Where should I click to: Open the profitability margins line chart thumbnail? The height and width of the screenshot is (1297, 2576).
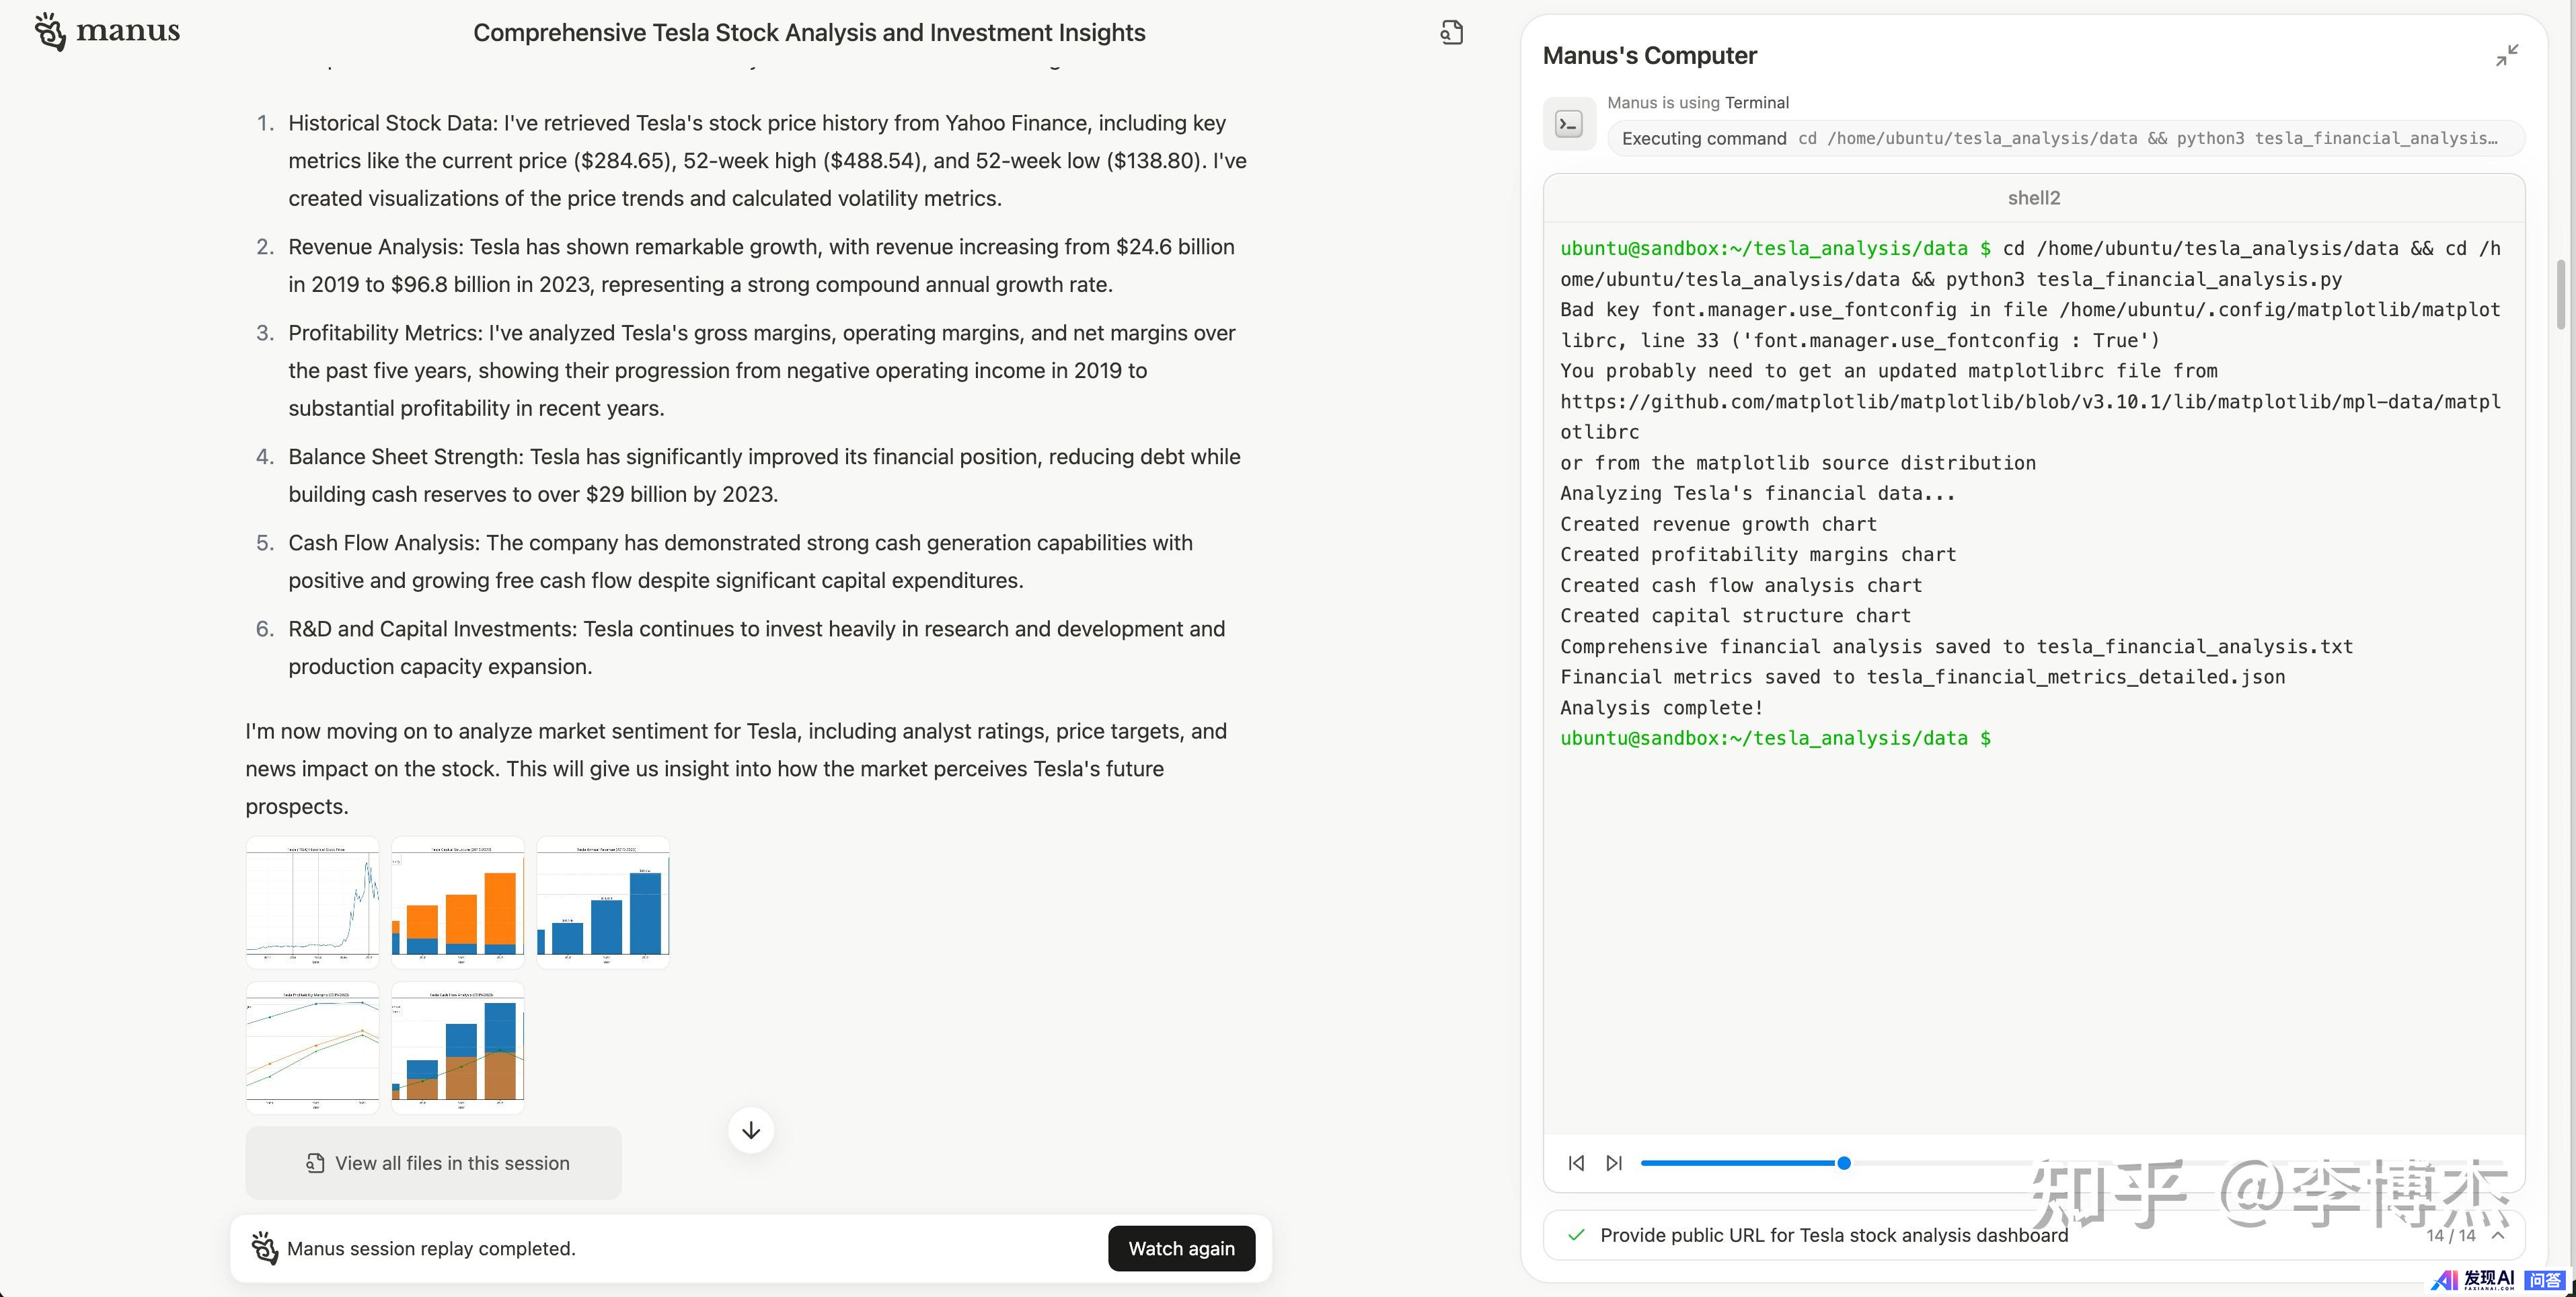312,1048
